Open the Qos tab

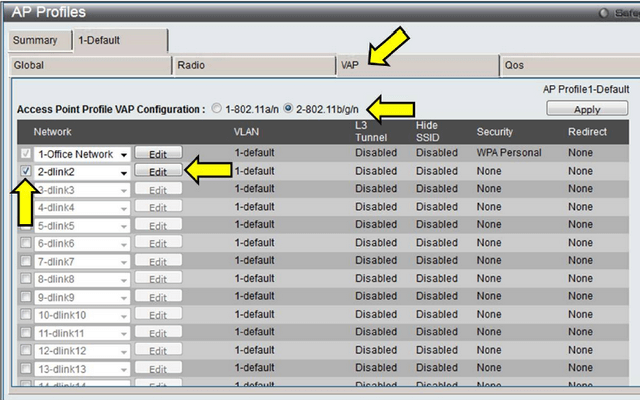[x=565, y=65]
